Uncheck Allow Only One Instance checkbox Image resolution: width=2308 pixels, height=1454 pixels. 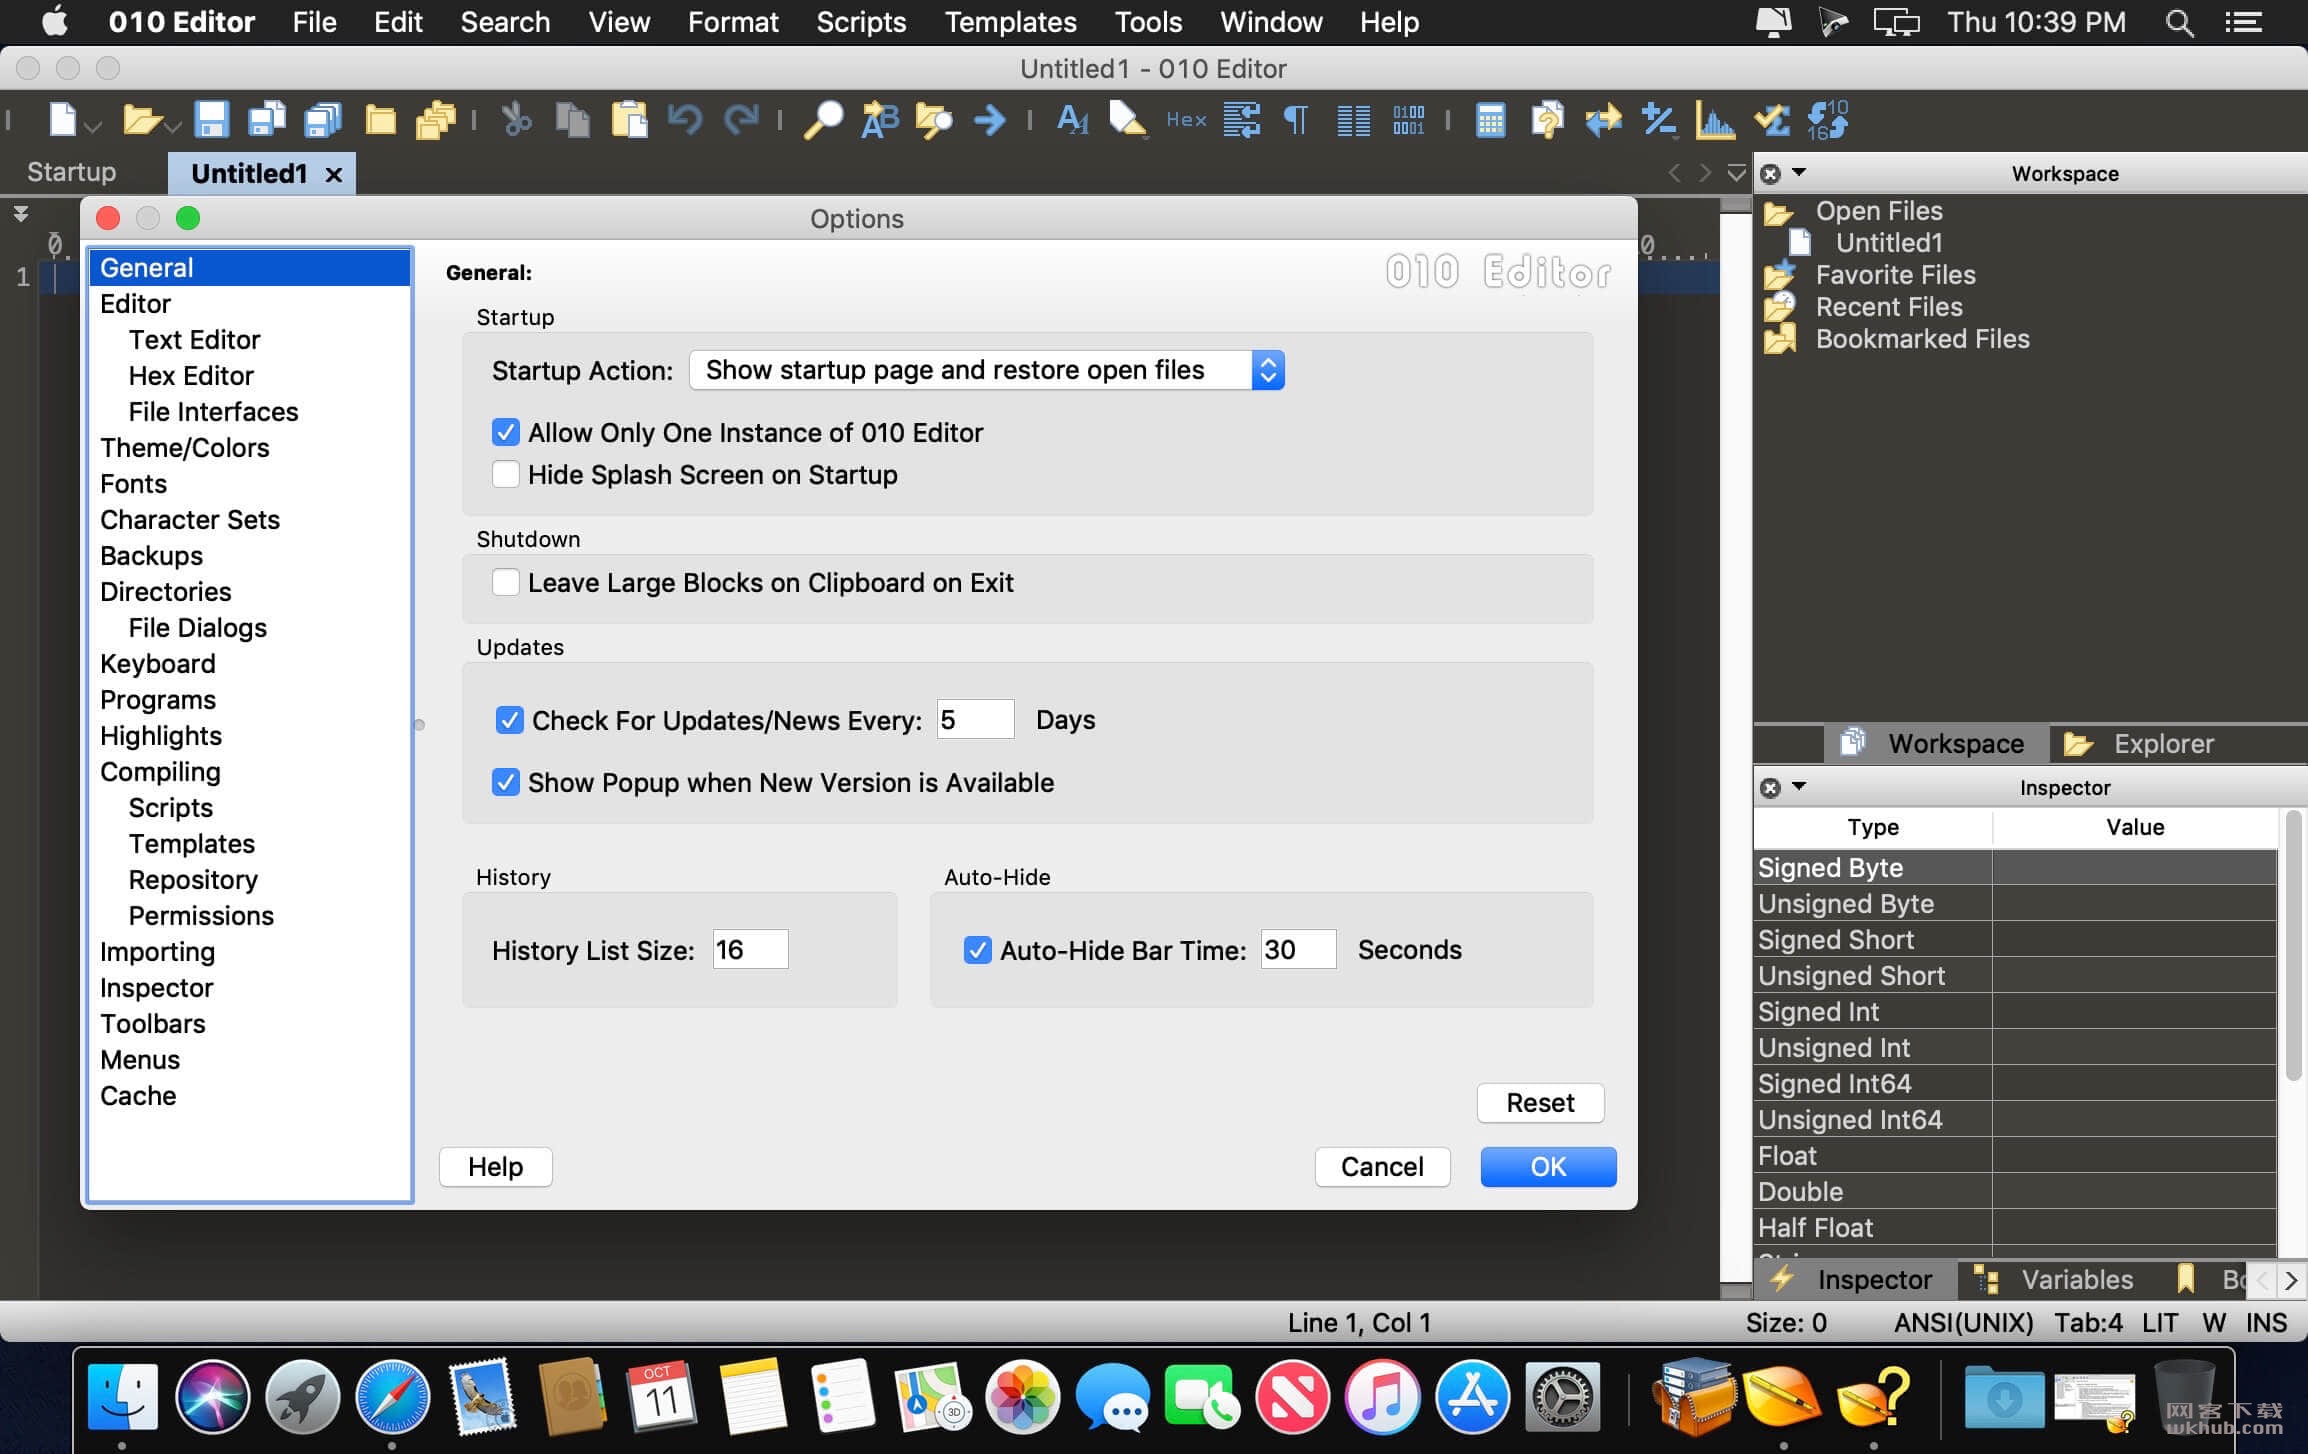point(506,432)
